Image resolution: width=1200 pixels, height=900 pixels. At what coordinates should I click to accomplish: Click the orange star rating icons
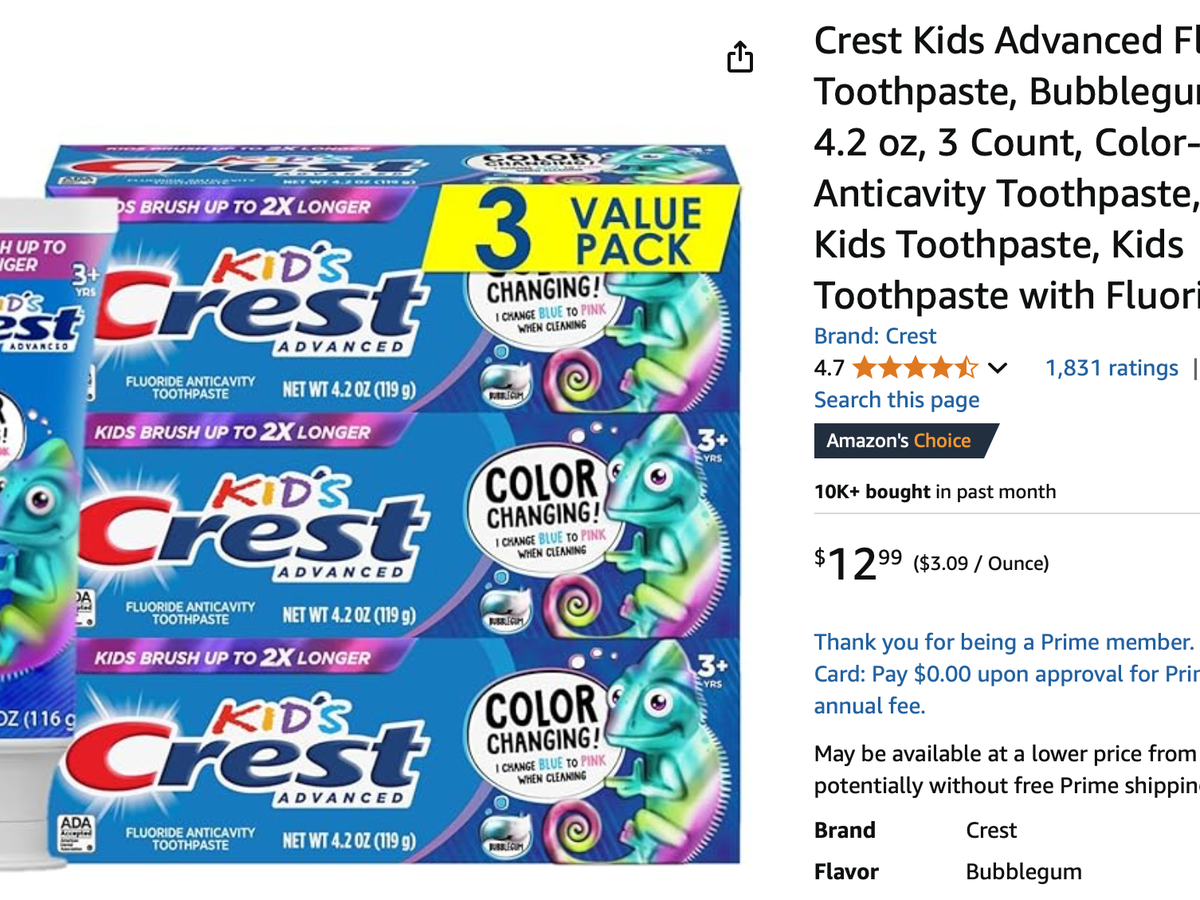click(914, 368)
